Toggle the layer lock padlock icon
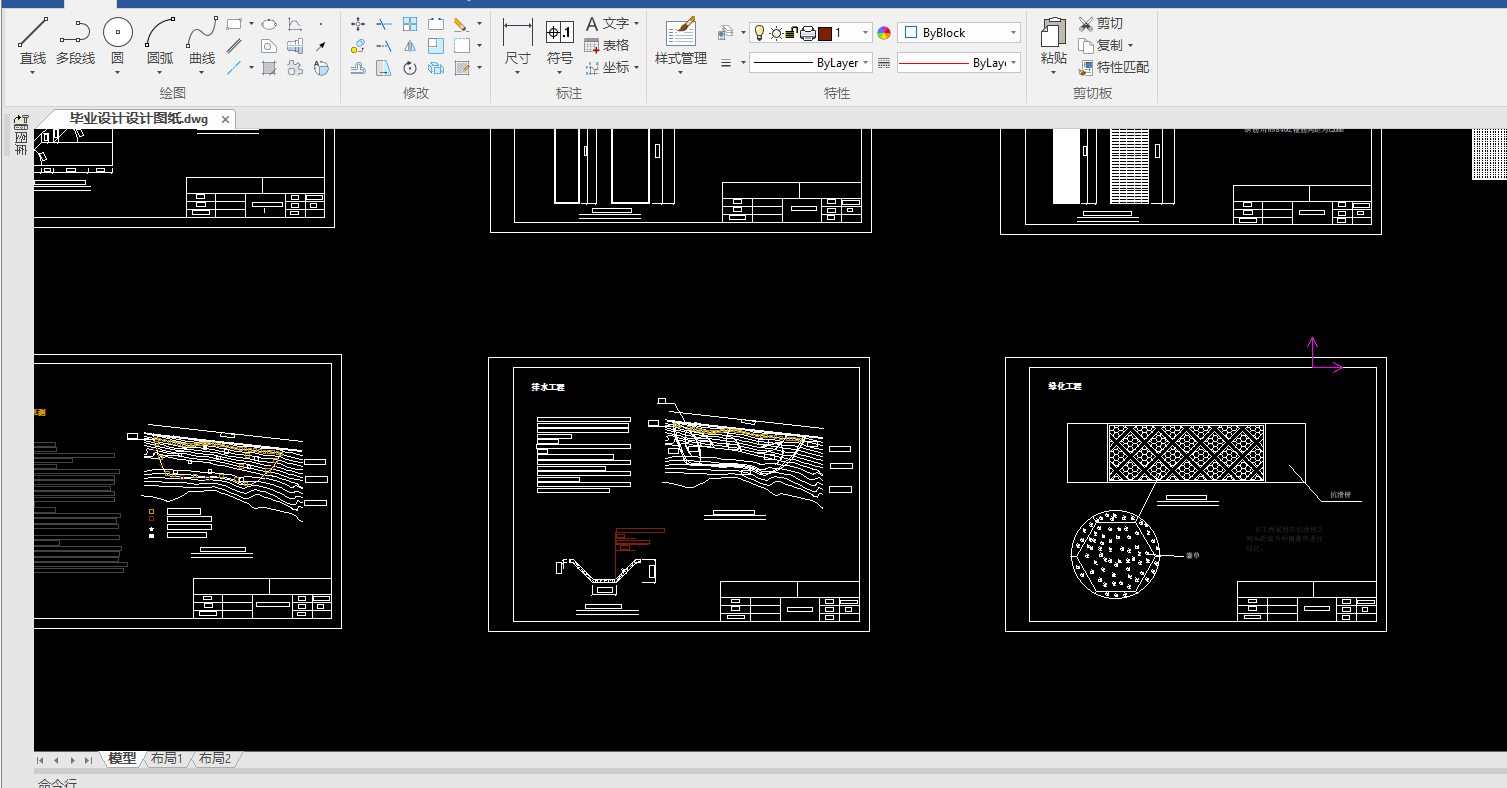Viewport: 1507px width, 788px height. tap(791, 33)
